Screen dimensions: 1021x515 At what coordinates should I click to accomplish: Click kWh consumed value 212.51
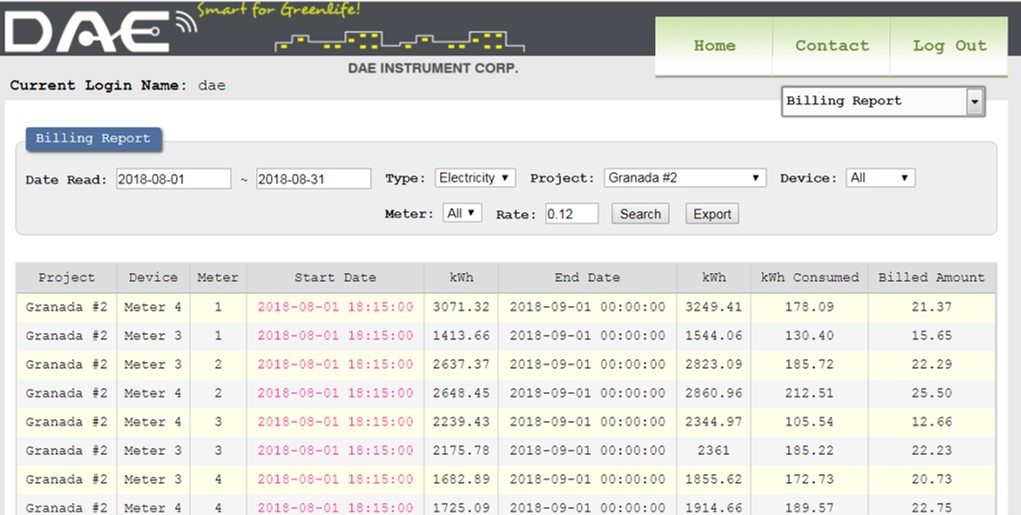tap(809, 393)
